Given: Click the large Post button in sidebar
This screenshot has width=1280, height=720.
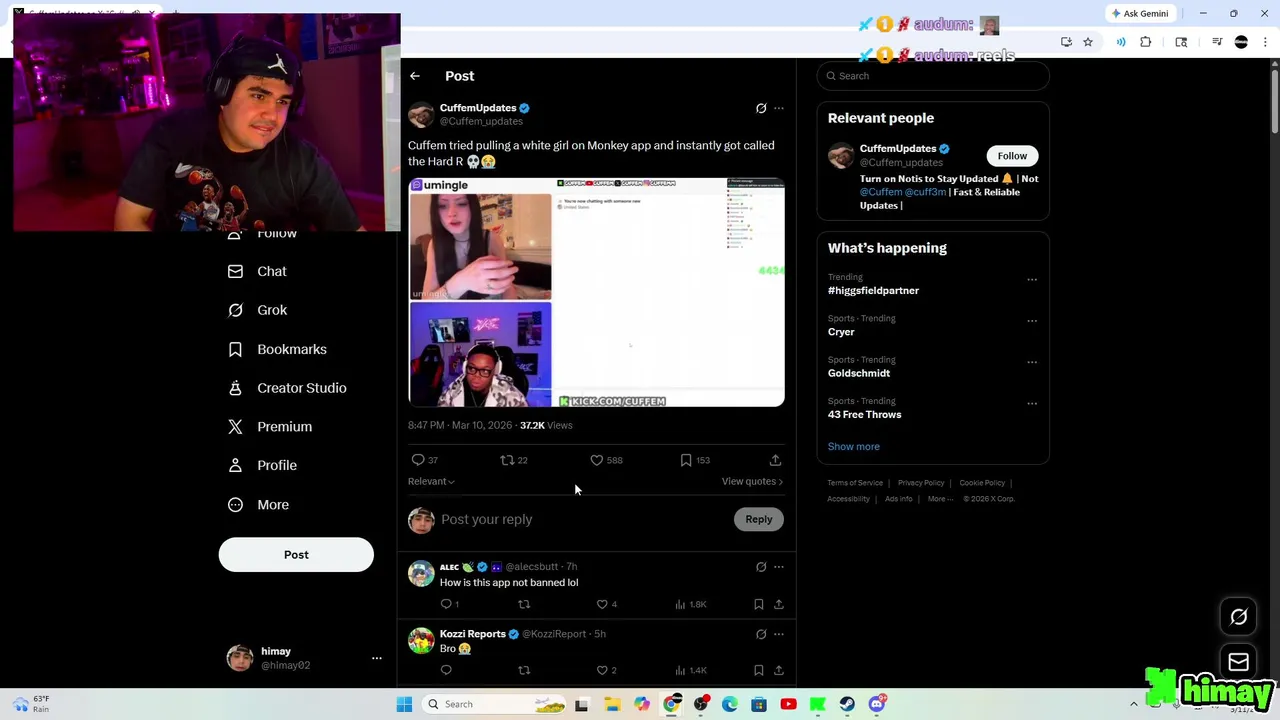Looking at the screenshot, I should (296, 555).
